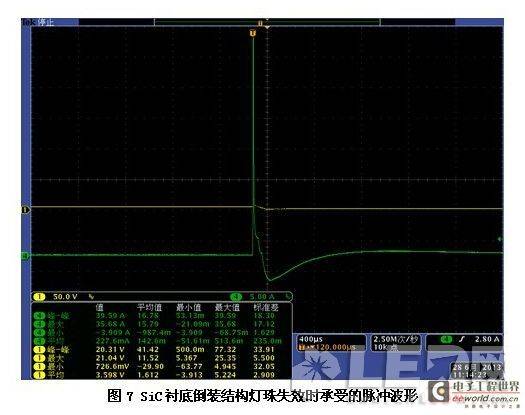Open the deworld.com.cn watermark link
Screen dimensions: 525x415
tap(485, 399)
